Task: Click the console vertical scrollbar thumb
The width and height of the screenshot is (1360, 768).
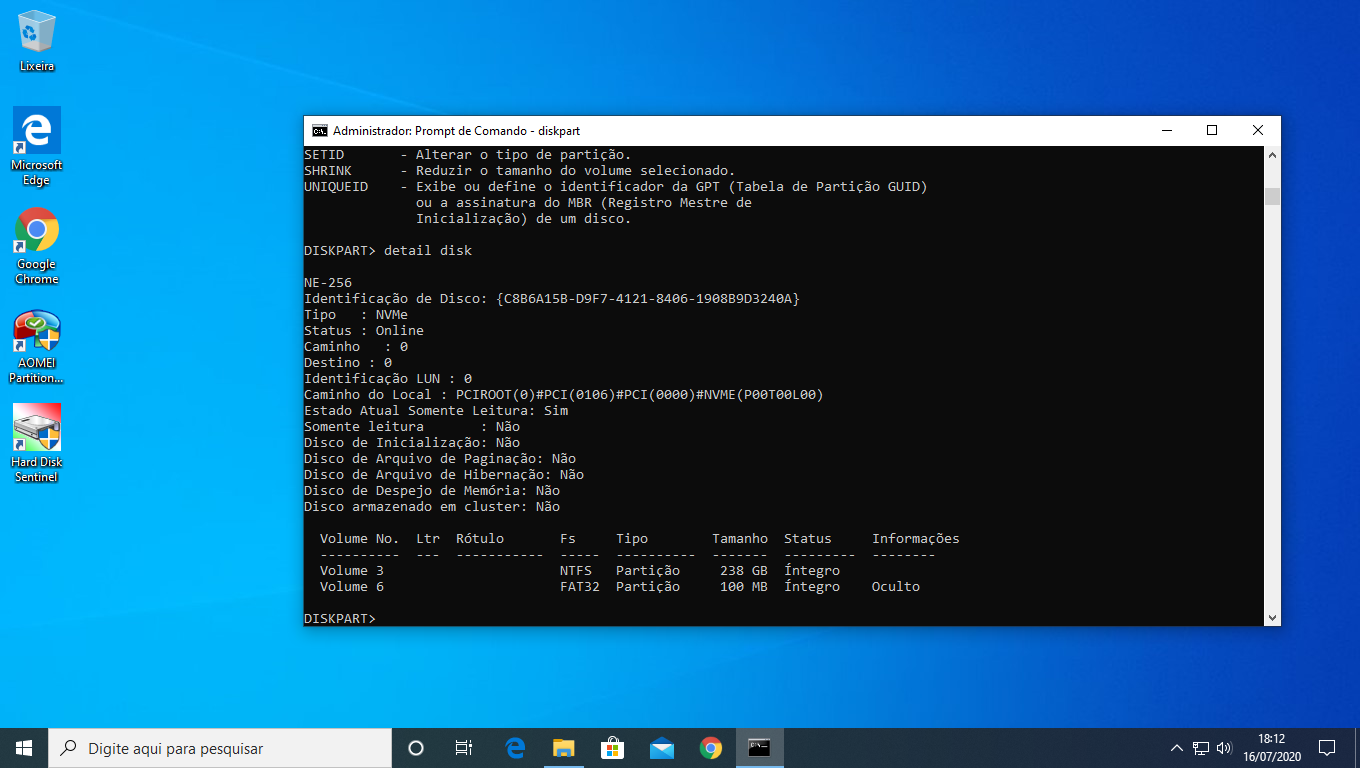Action: [1272, 196]
